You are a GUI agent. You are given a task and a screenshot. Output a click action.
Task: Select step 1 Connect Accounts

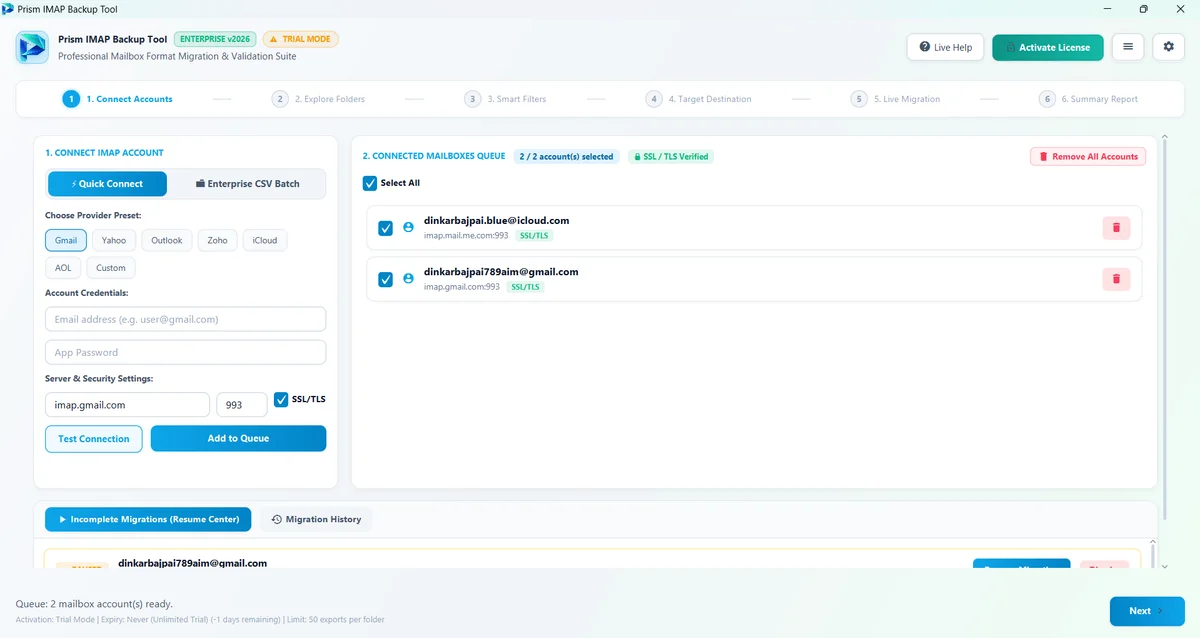click(x=117, y=99)
